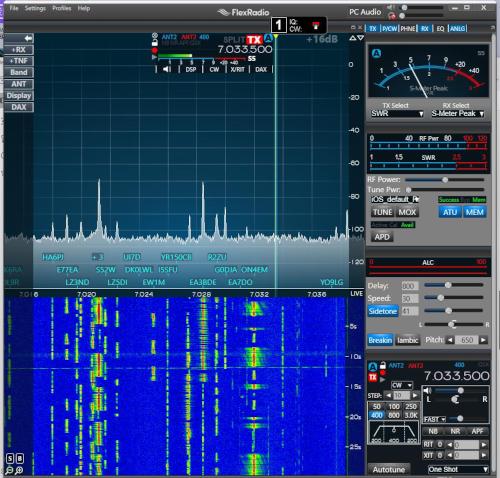Screen dimensions: 500x478
Task: Click the Pitch increase arrow
Action: [x=483, y=340]
